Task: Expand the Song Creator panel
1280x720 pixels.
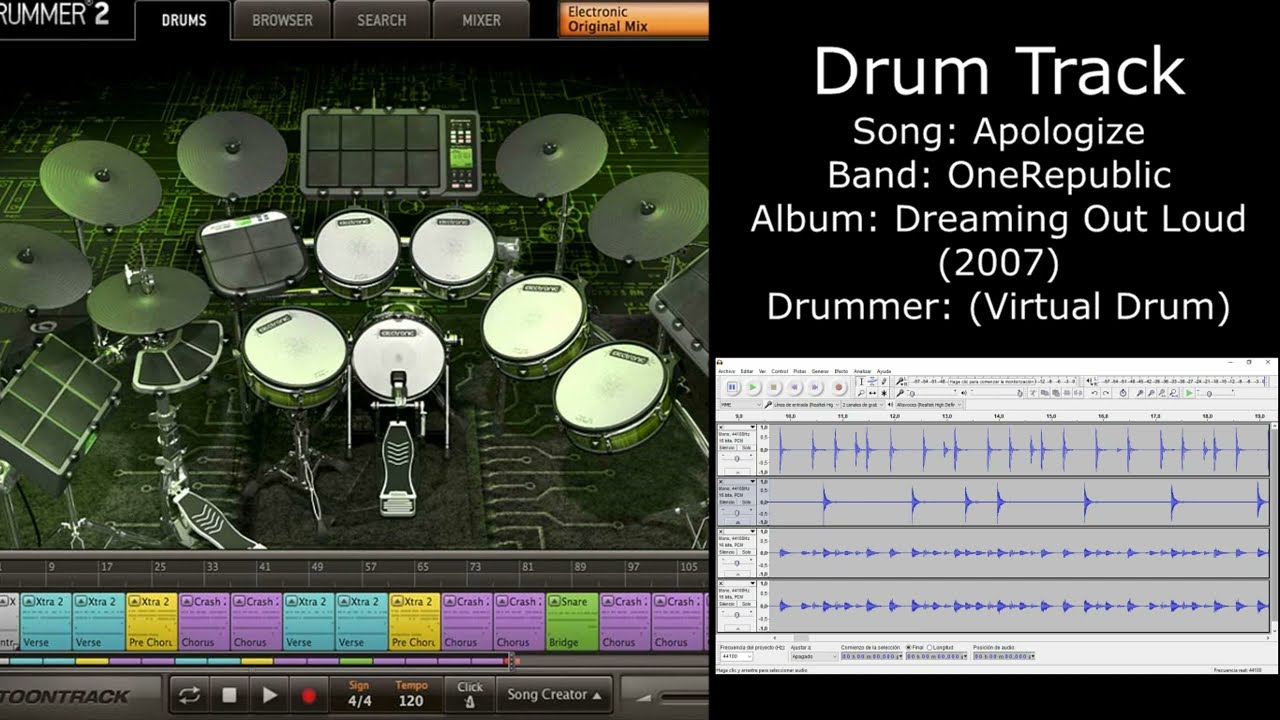Action: 554,694
